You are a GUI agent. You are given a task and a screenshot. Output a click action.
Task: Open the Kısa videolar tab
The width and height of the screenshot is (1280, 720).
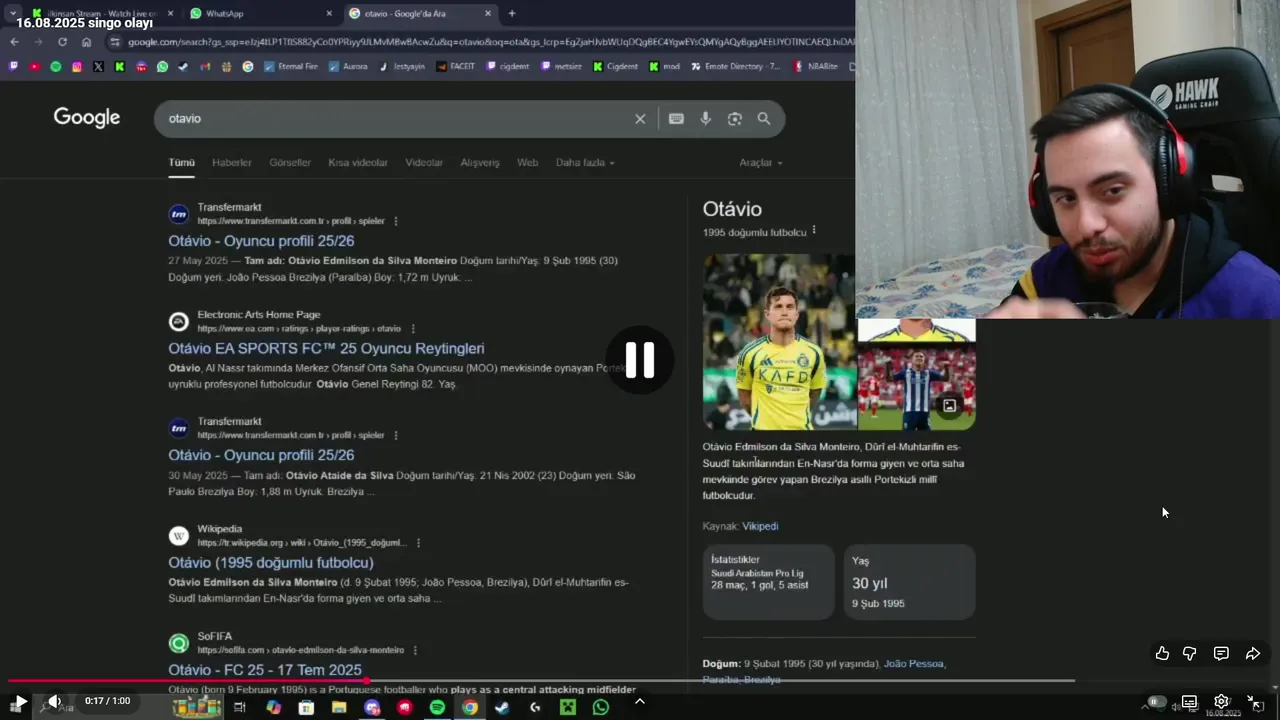tap(358, 162)
